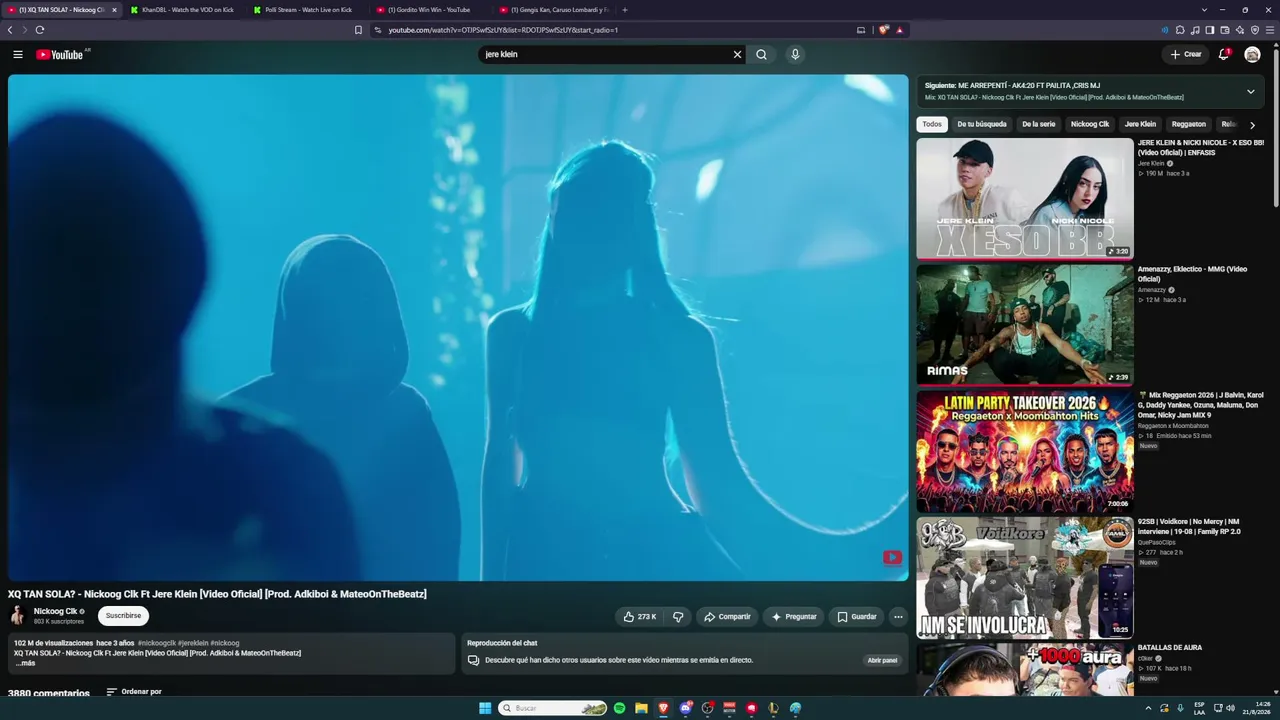Open the BATALLAS DE AURA video title
This screenshot has width=1280, height=720.
pos(1170,648)
